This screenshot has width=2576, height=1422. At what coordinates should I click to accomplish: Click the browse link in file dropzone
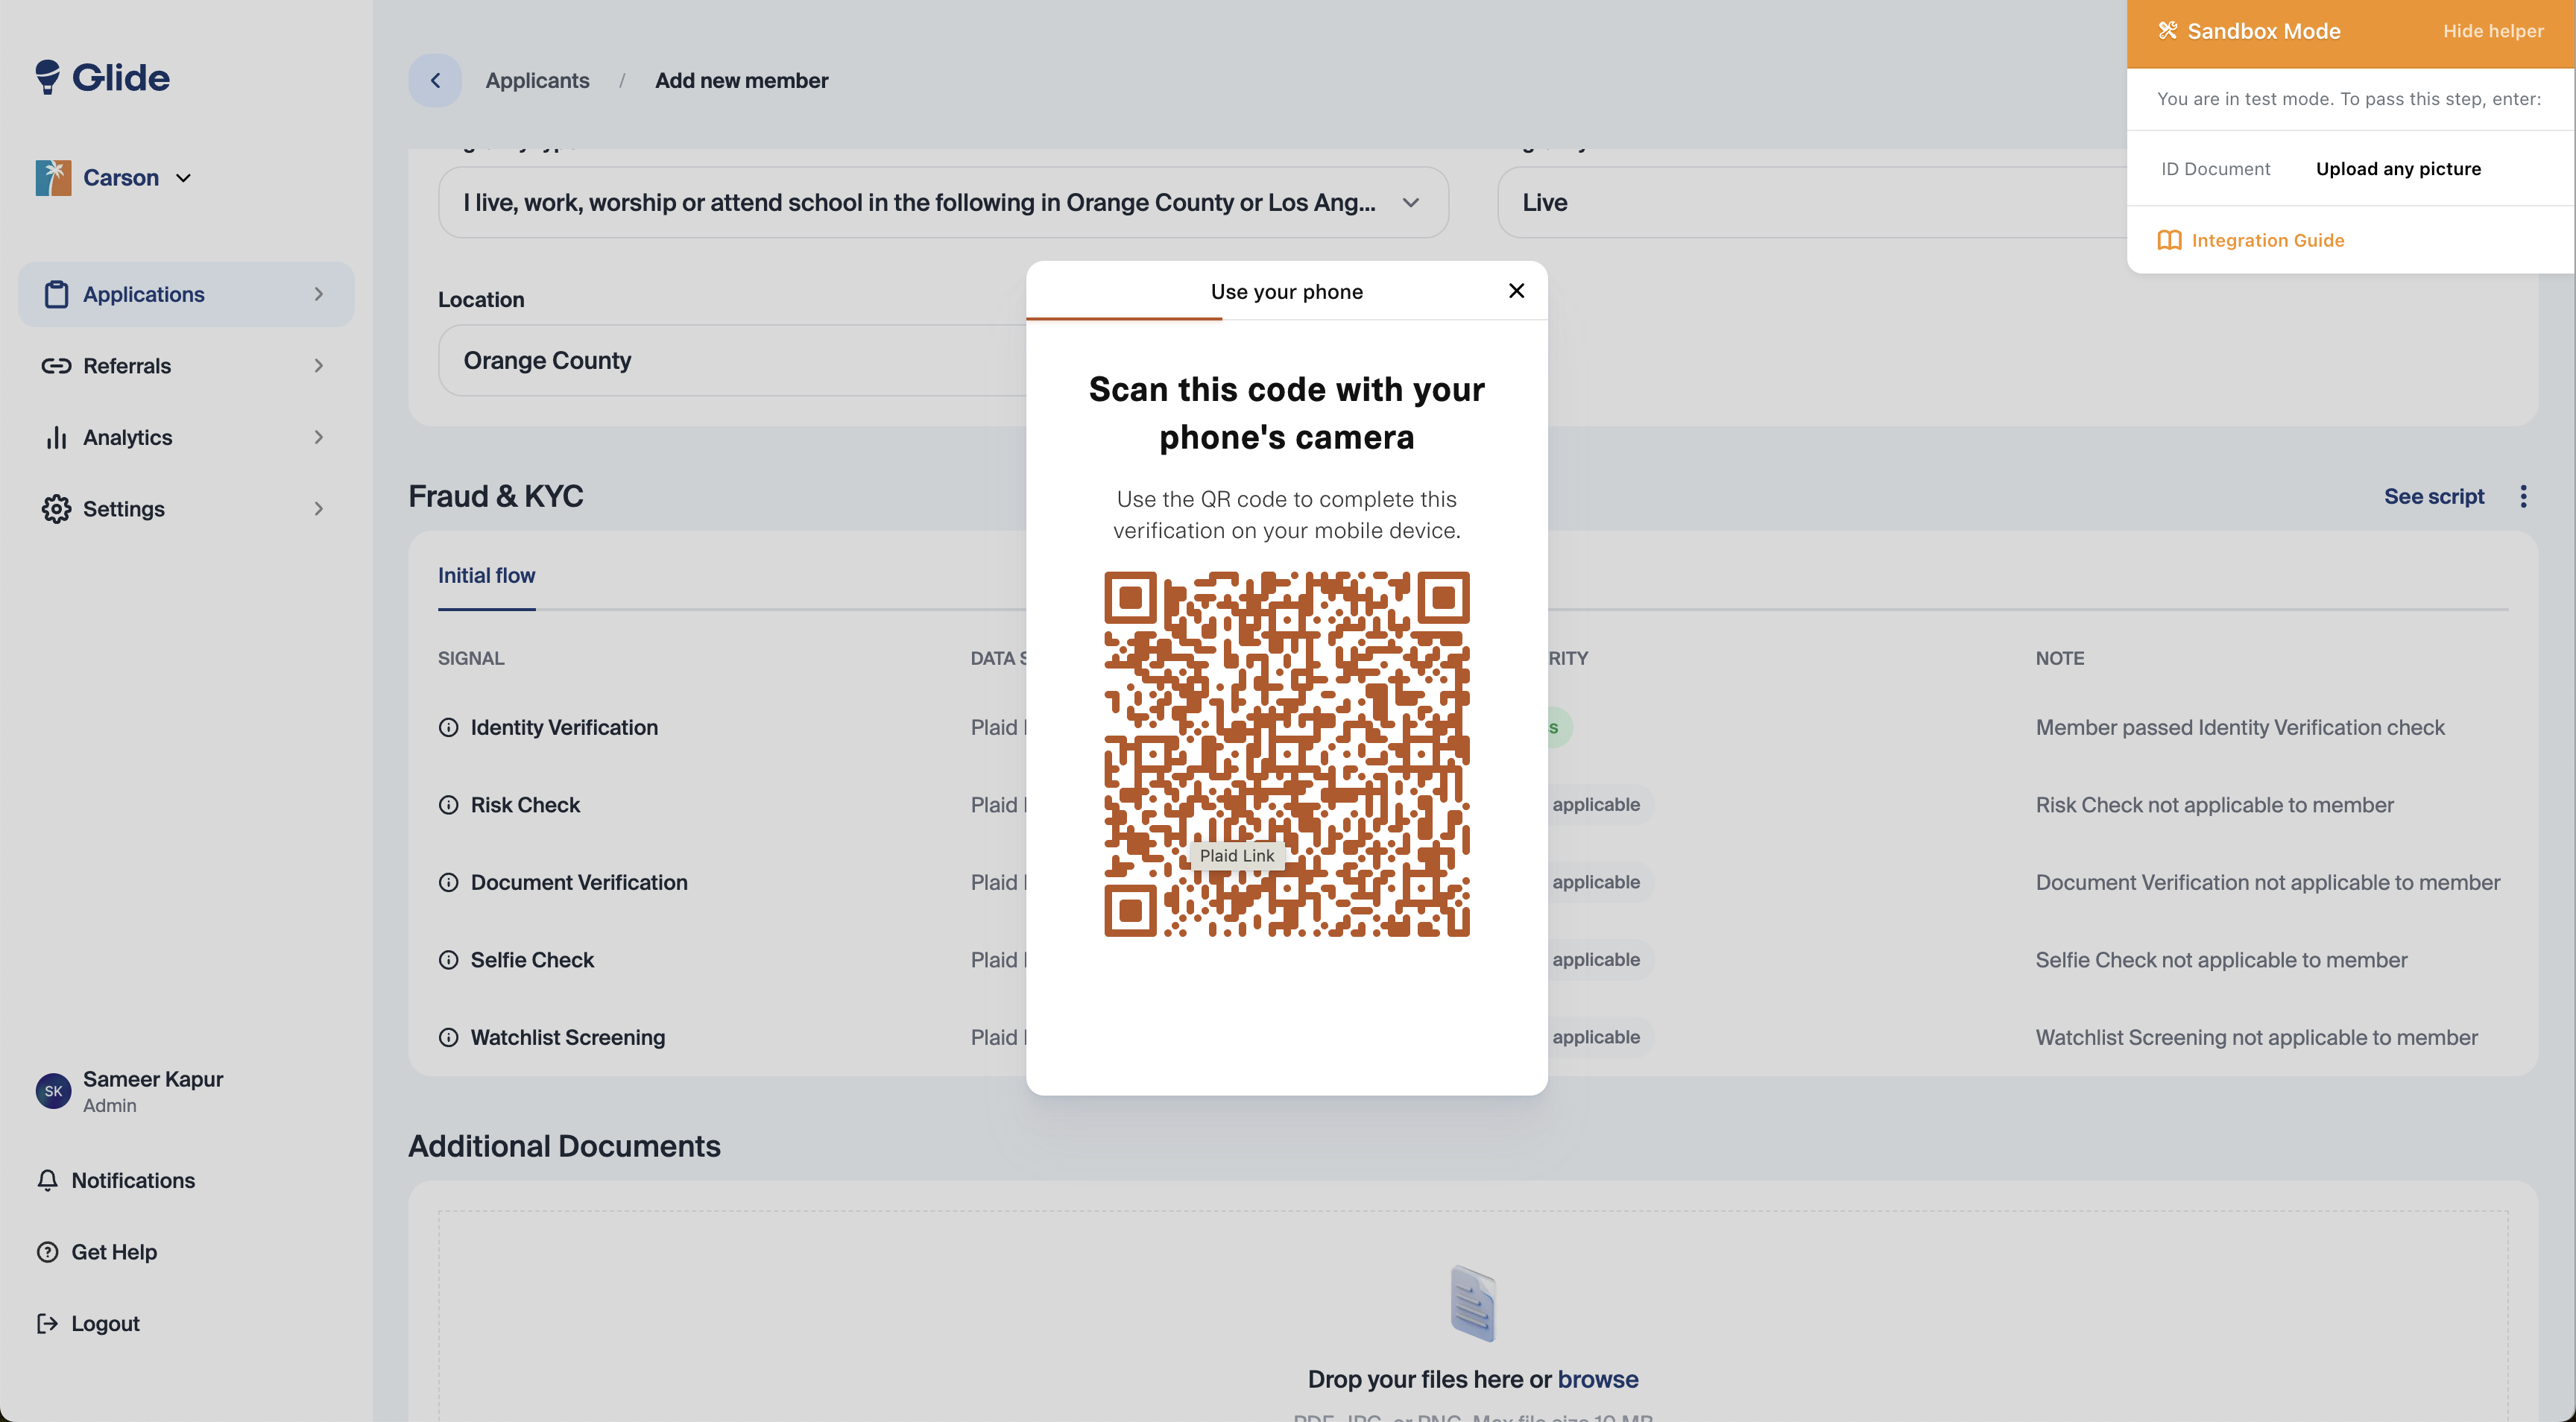click(x=1597, y=1379)
